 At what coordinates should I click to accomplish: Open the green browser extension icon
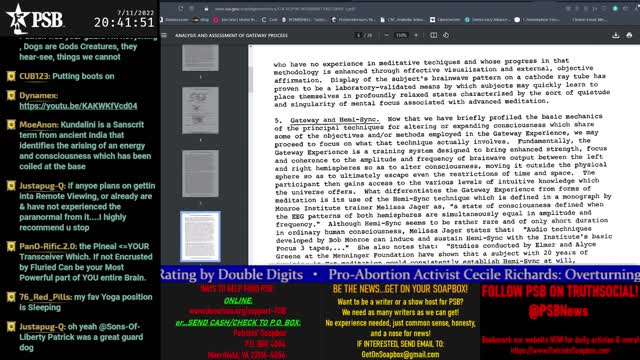coord(615,9)
